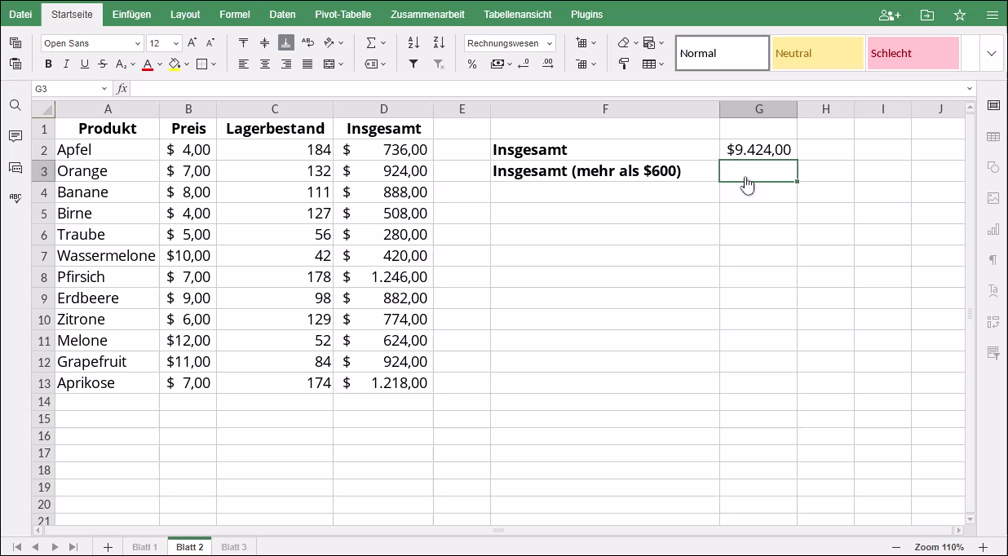
Task: Apply percent style to the cell
Action: pos(472,64)
